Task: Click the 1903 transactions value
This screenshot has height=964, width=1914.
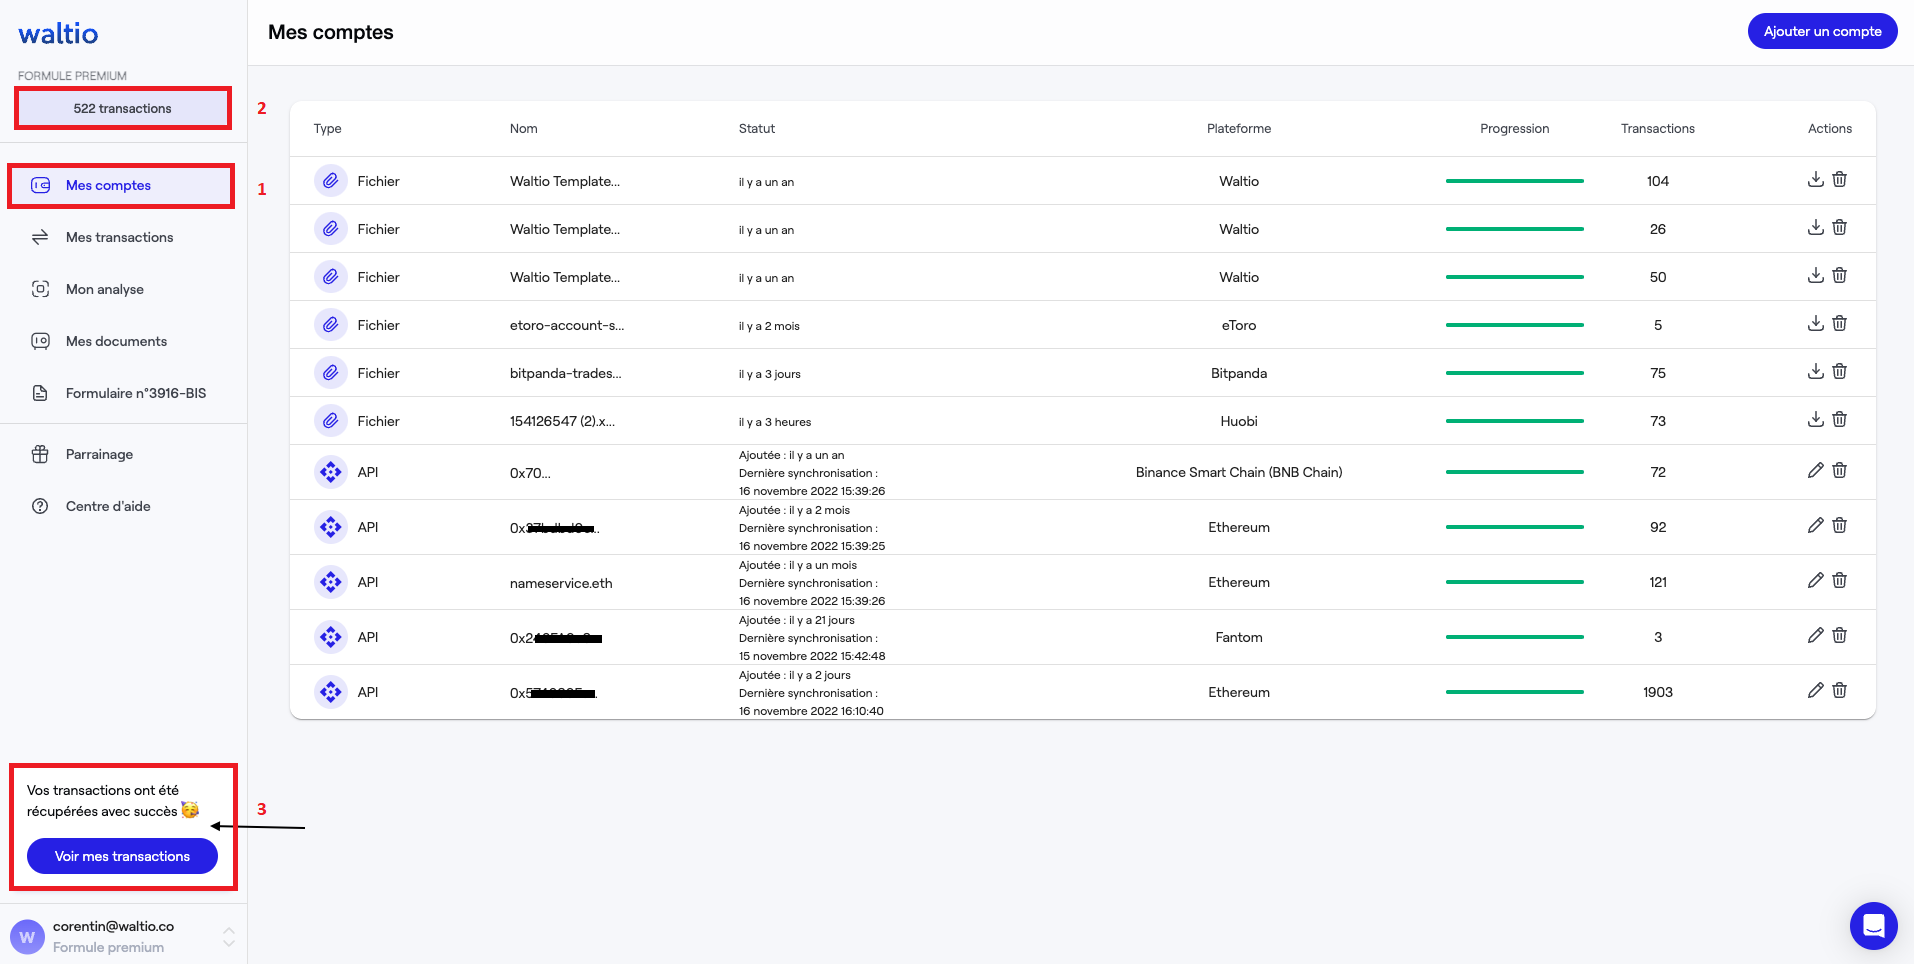Action: [1657, 692]
